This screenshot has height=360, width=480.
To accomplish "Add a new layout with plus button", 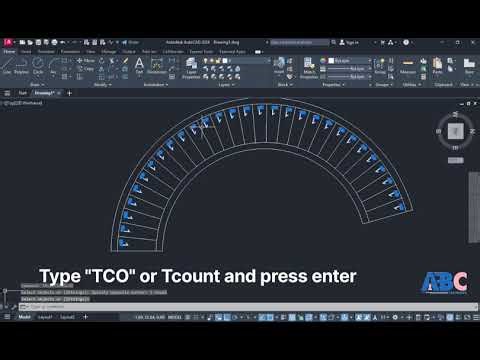I will coord(85,317).
